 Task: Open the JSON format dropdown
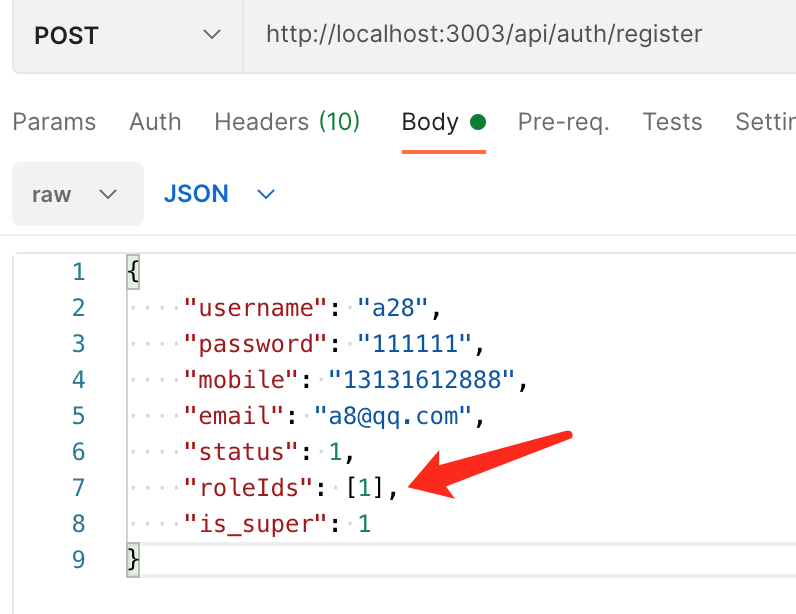(218, 194)
